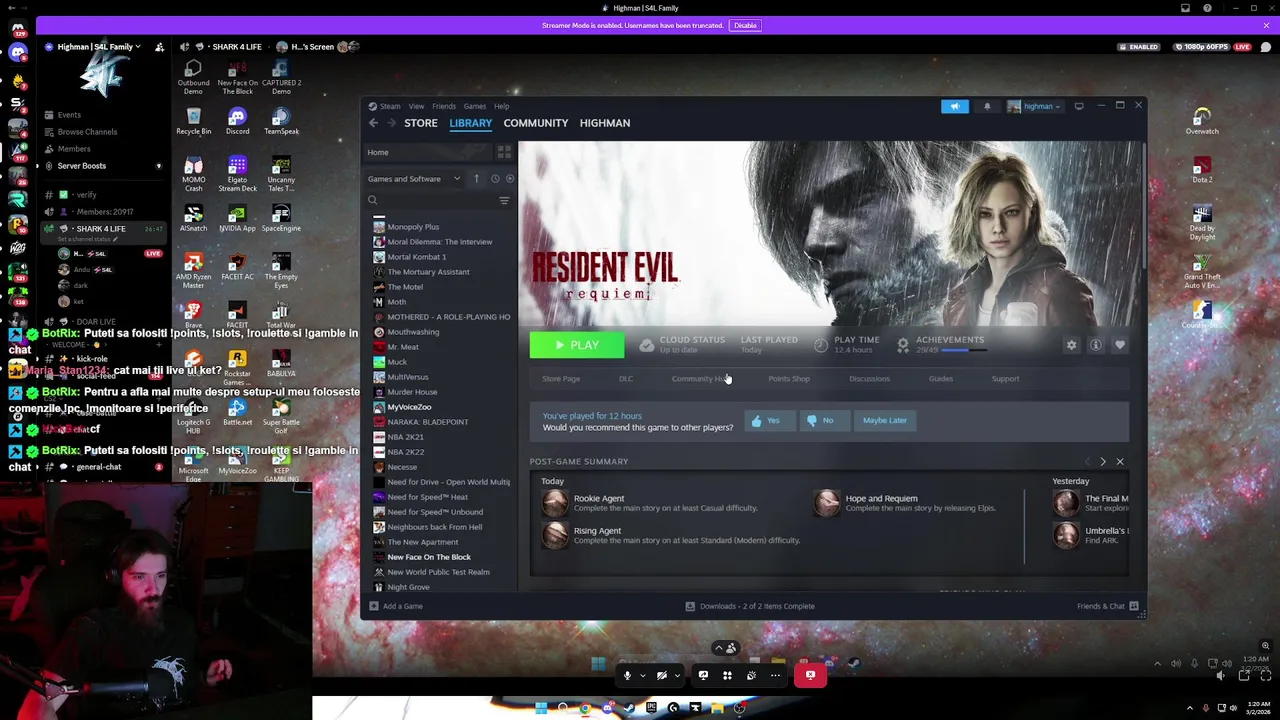Screen dimensions: 1280x720
Task: Sort library with up arrow icon
Action: (476, 179)
